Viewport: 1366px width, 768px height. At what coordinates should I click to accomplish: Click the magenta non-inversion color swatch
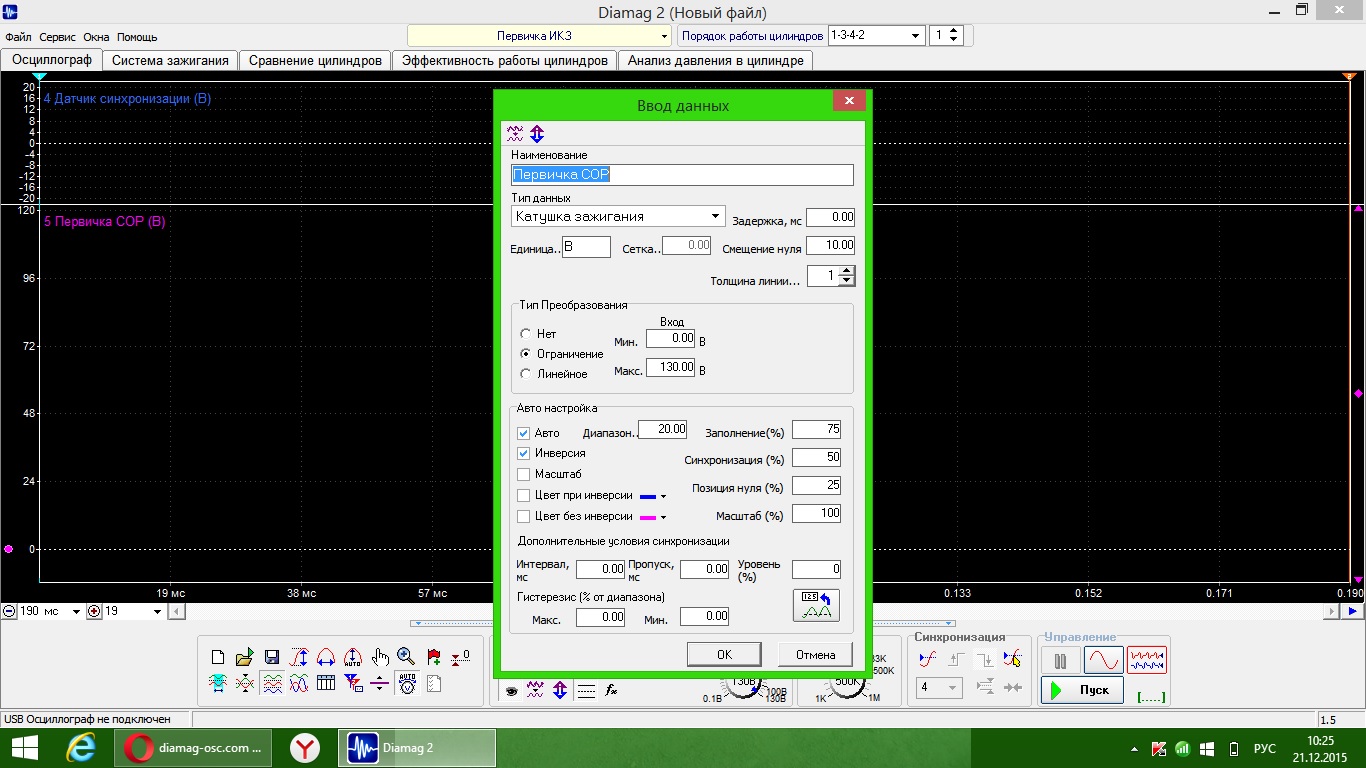coord(647,517)
